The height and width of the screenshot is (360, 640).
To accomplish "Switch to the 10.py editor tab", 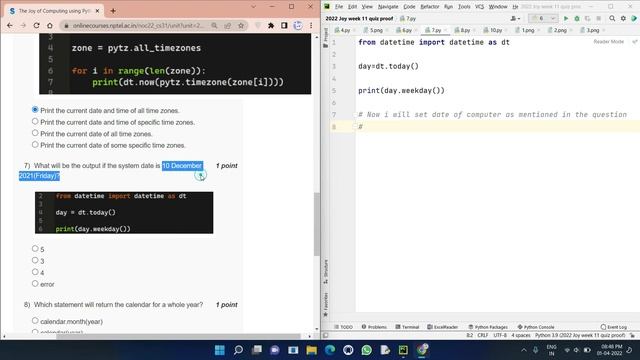I will click(495, 30).
